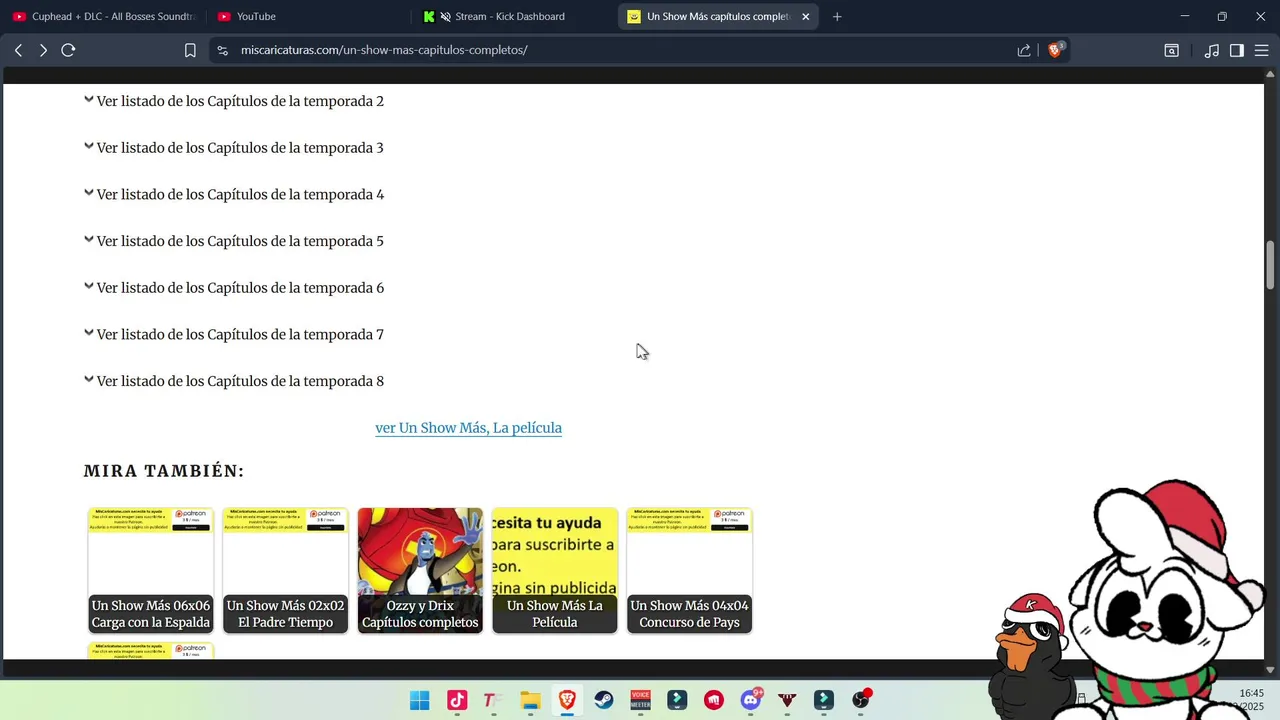The width and height of the screenshot is (1280, 720).
Task: Open the Brave playlist music icon
Action: [x=1212, y=50]
